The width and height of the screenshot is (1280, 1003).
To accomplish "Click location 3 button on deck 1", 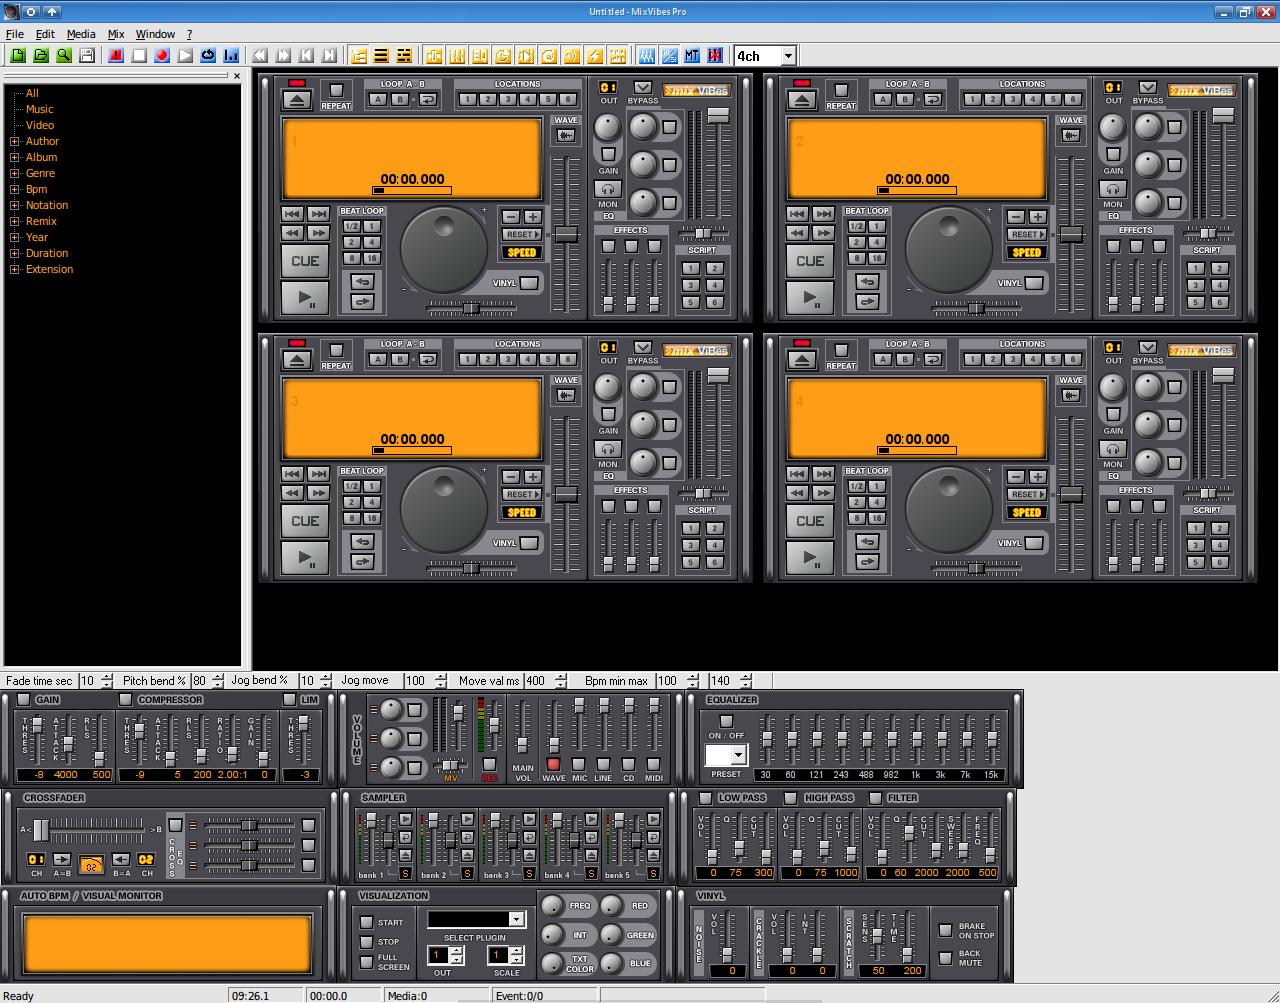I will click(x=507, y=99).
